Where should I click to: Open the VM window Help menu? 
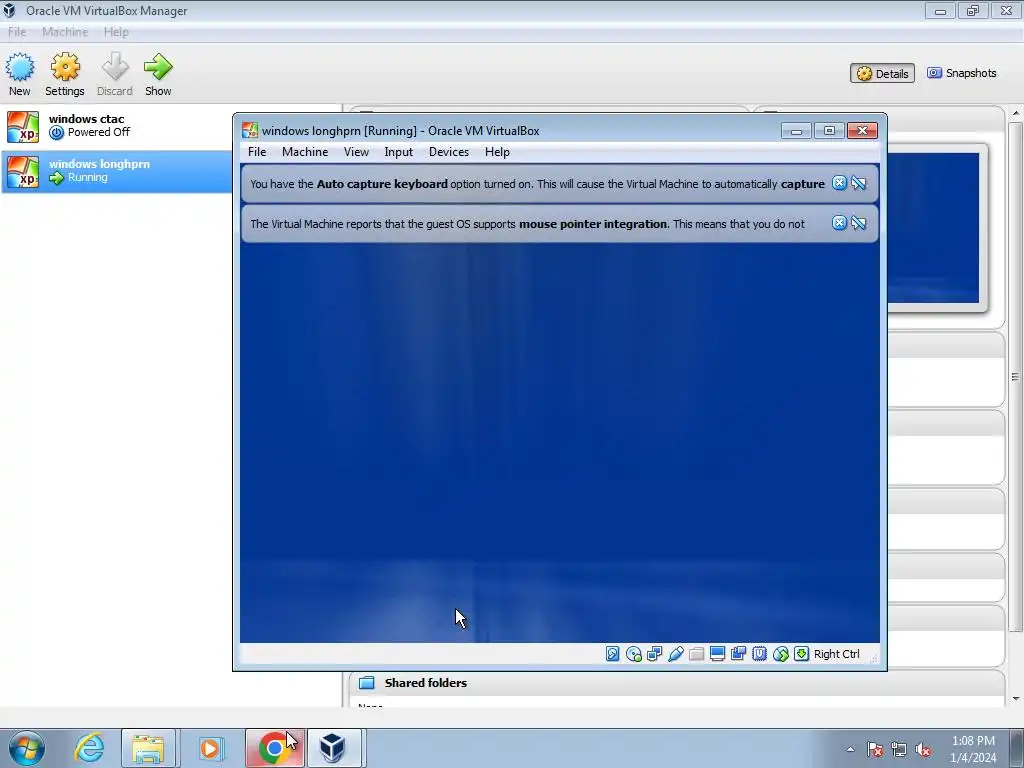497,152
